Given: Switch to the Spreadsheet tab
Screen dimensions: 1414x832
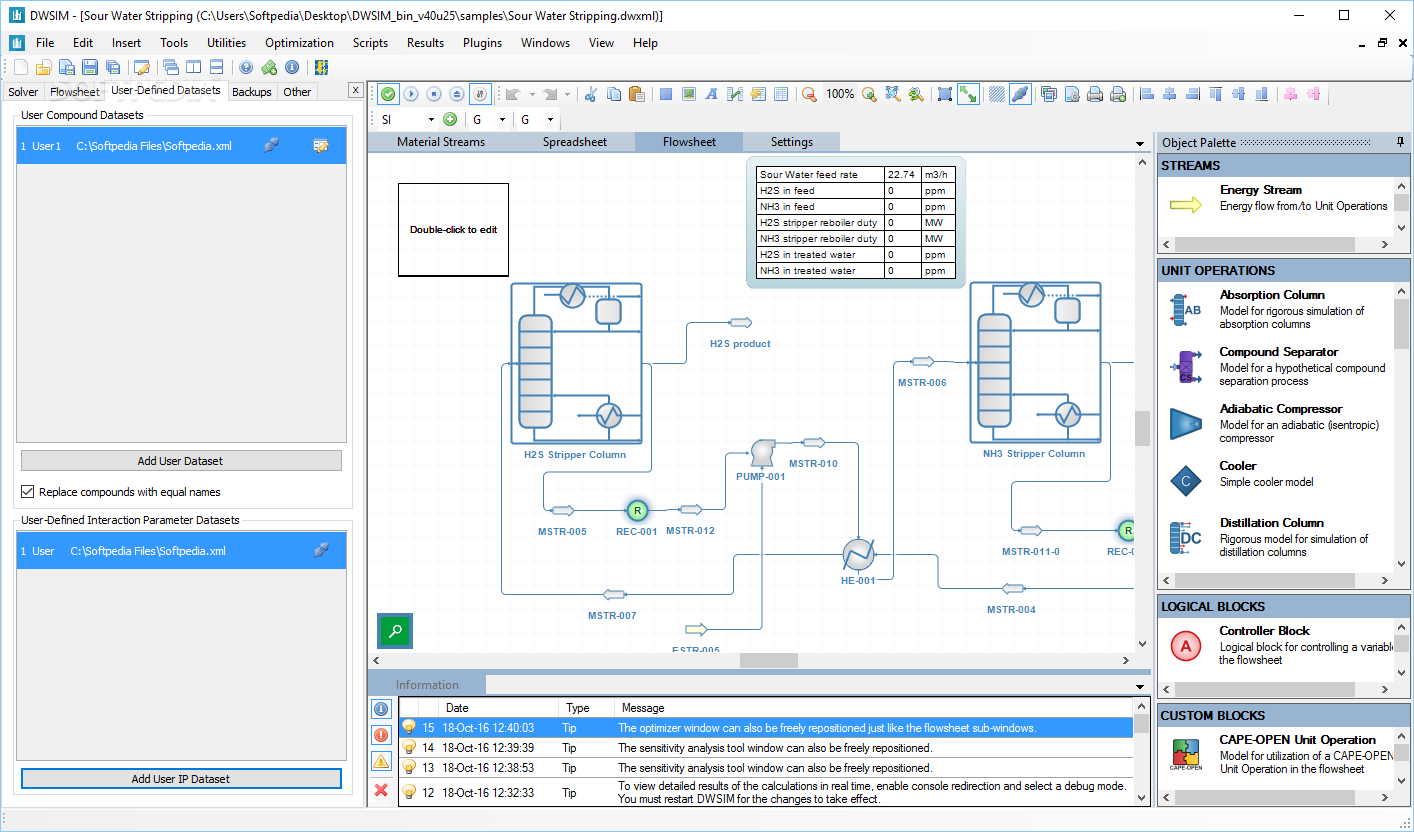Looking at the screenshot, I should 575,142.
